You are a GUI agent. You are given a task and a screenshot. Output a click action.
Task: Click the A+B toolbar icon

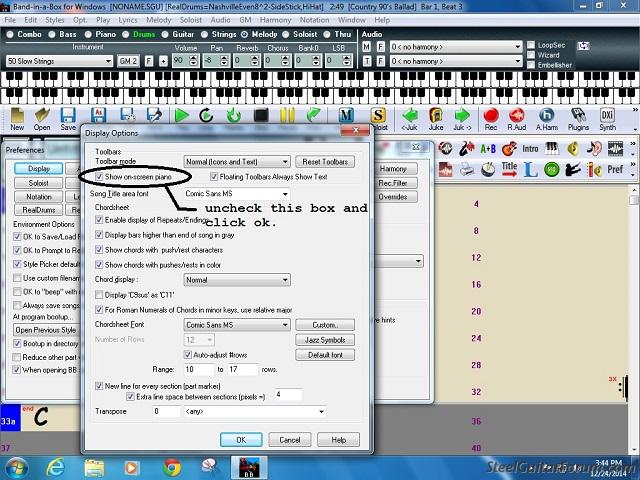488,149
